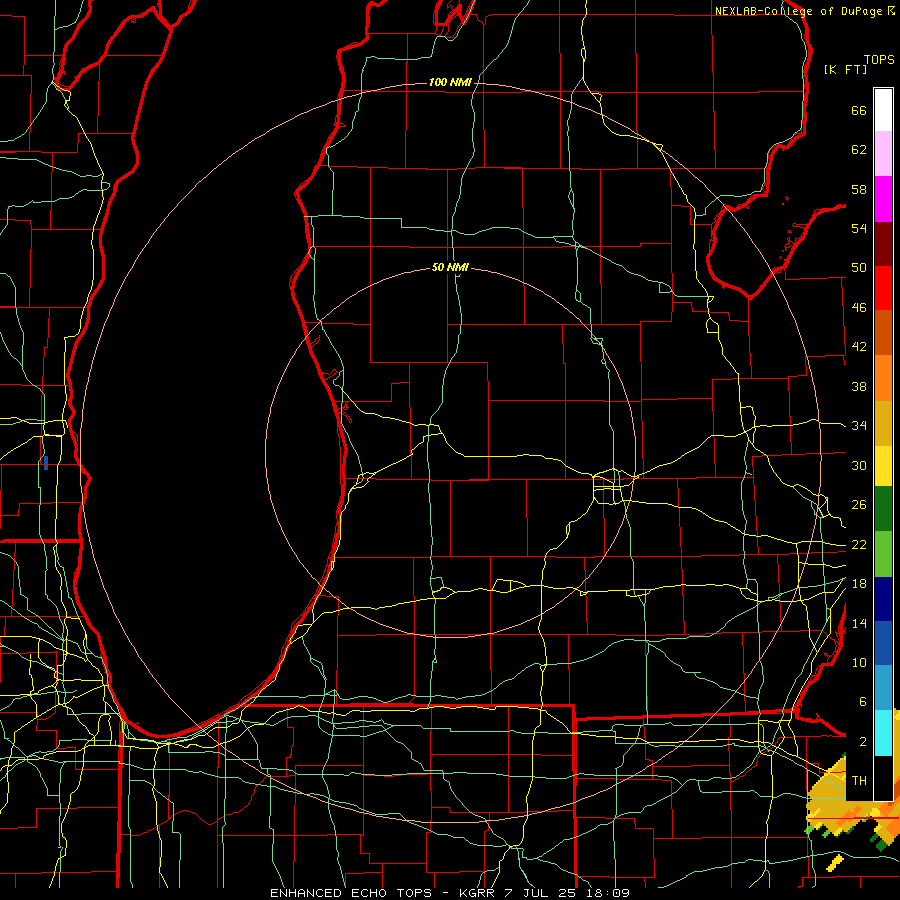Click the "18:09" timestamp
Viewport: 900px width, 900px height.
click(608, 893)
